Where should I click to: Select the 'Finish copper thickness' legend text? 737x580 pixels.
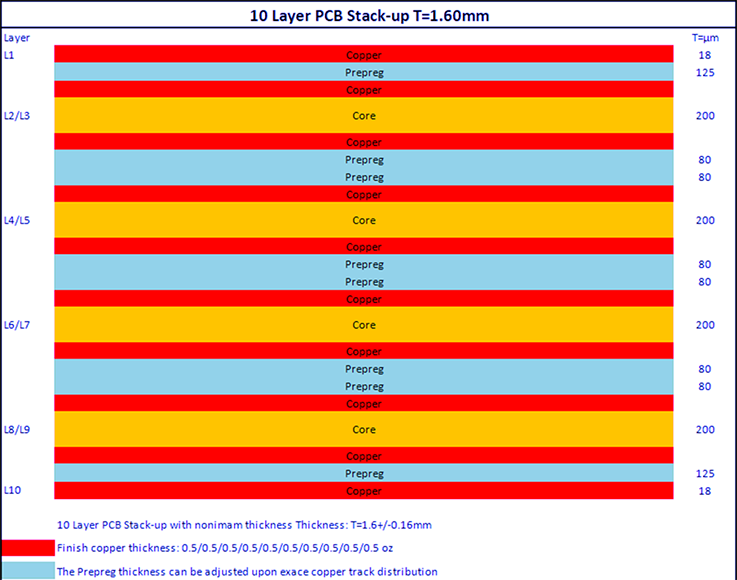click(225, 548)
